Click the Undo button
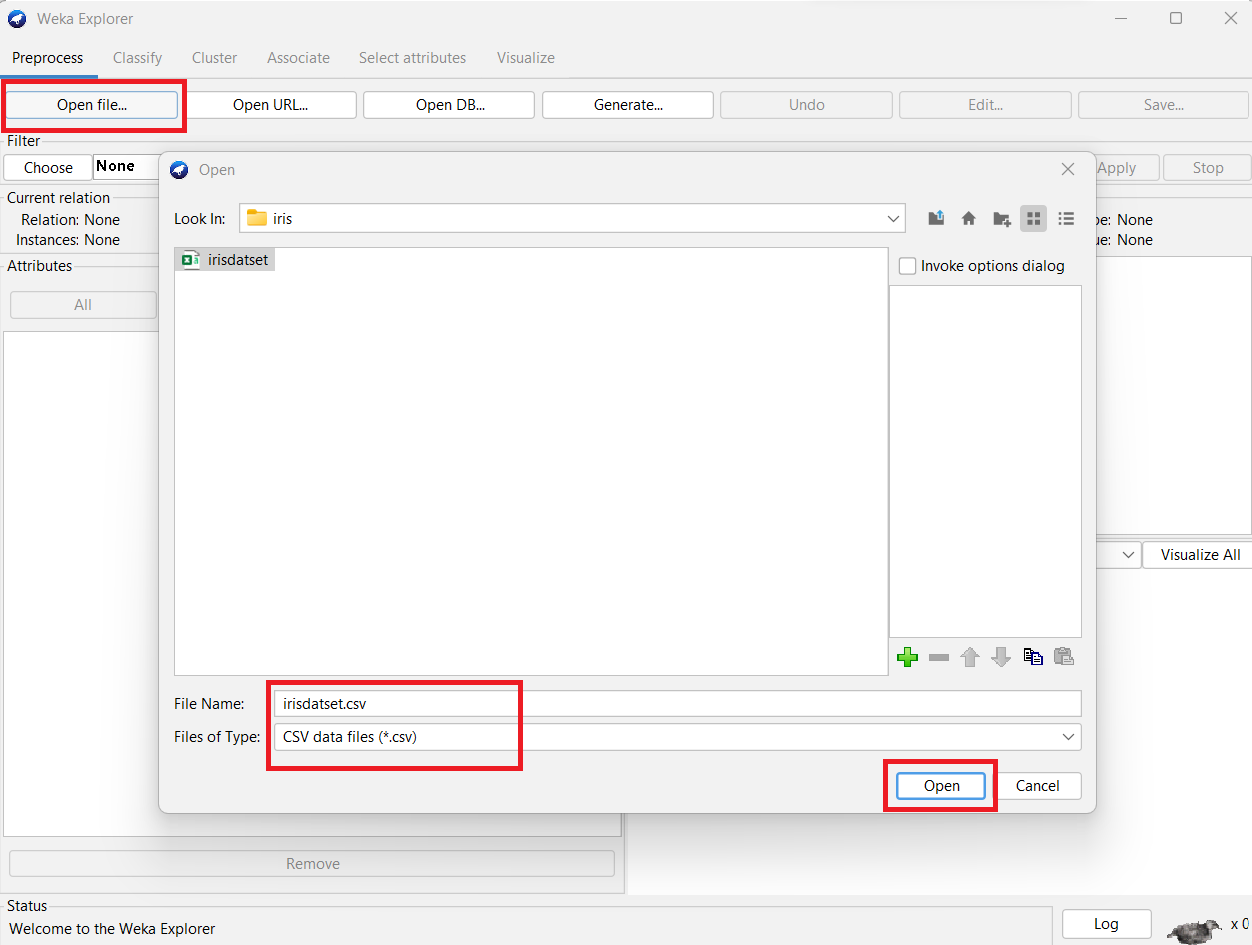Viewport: 1252px width, 945px height. (807, 105)
